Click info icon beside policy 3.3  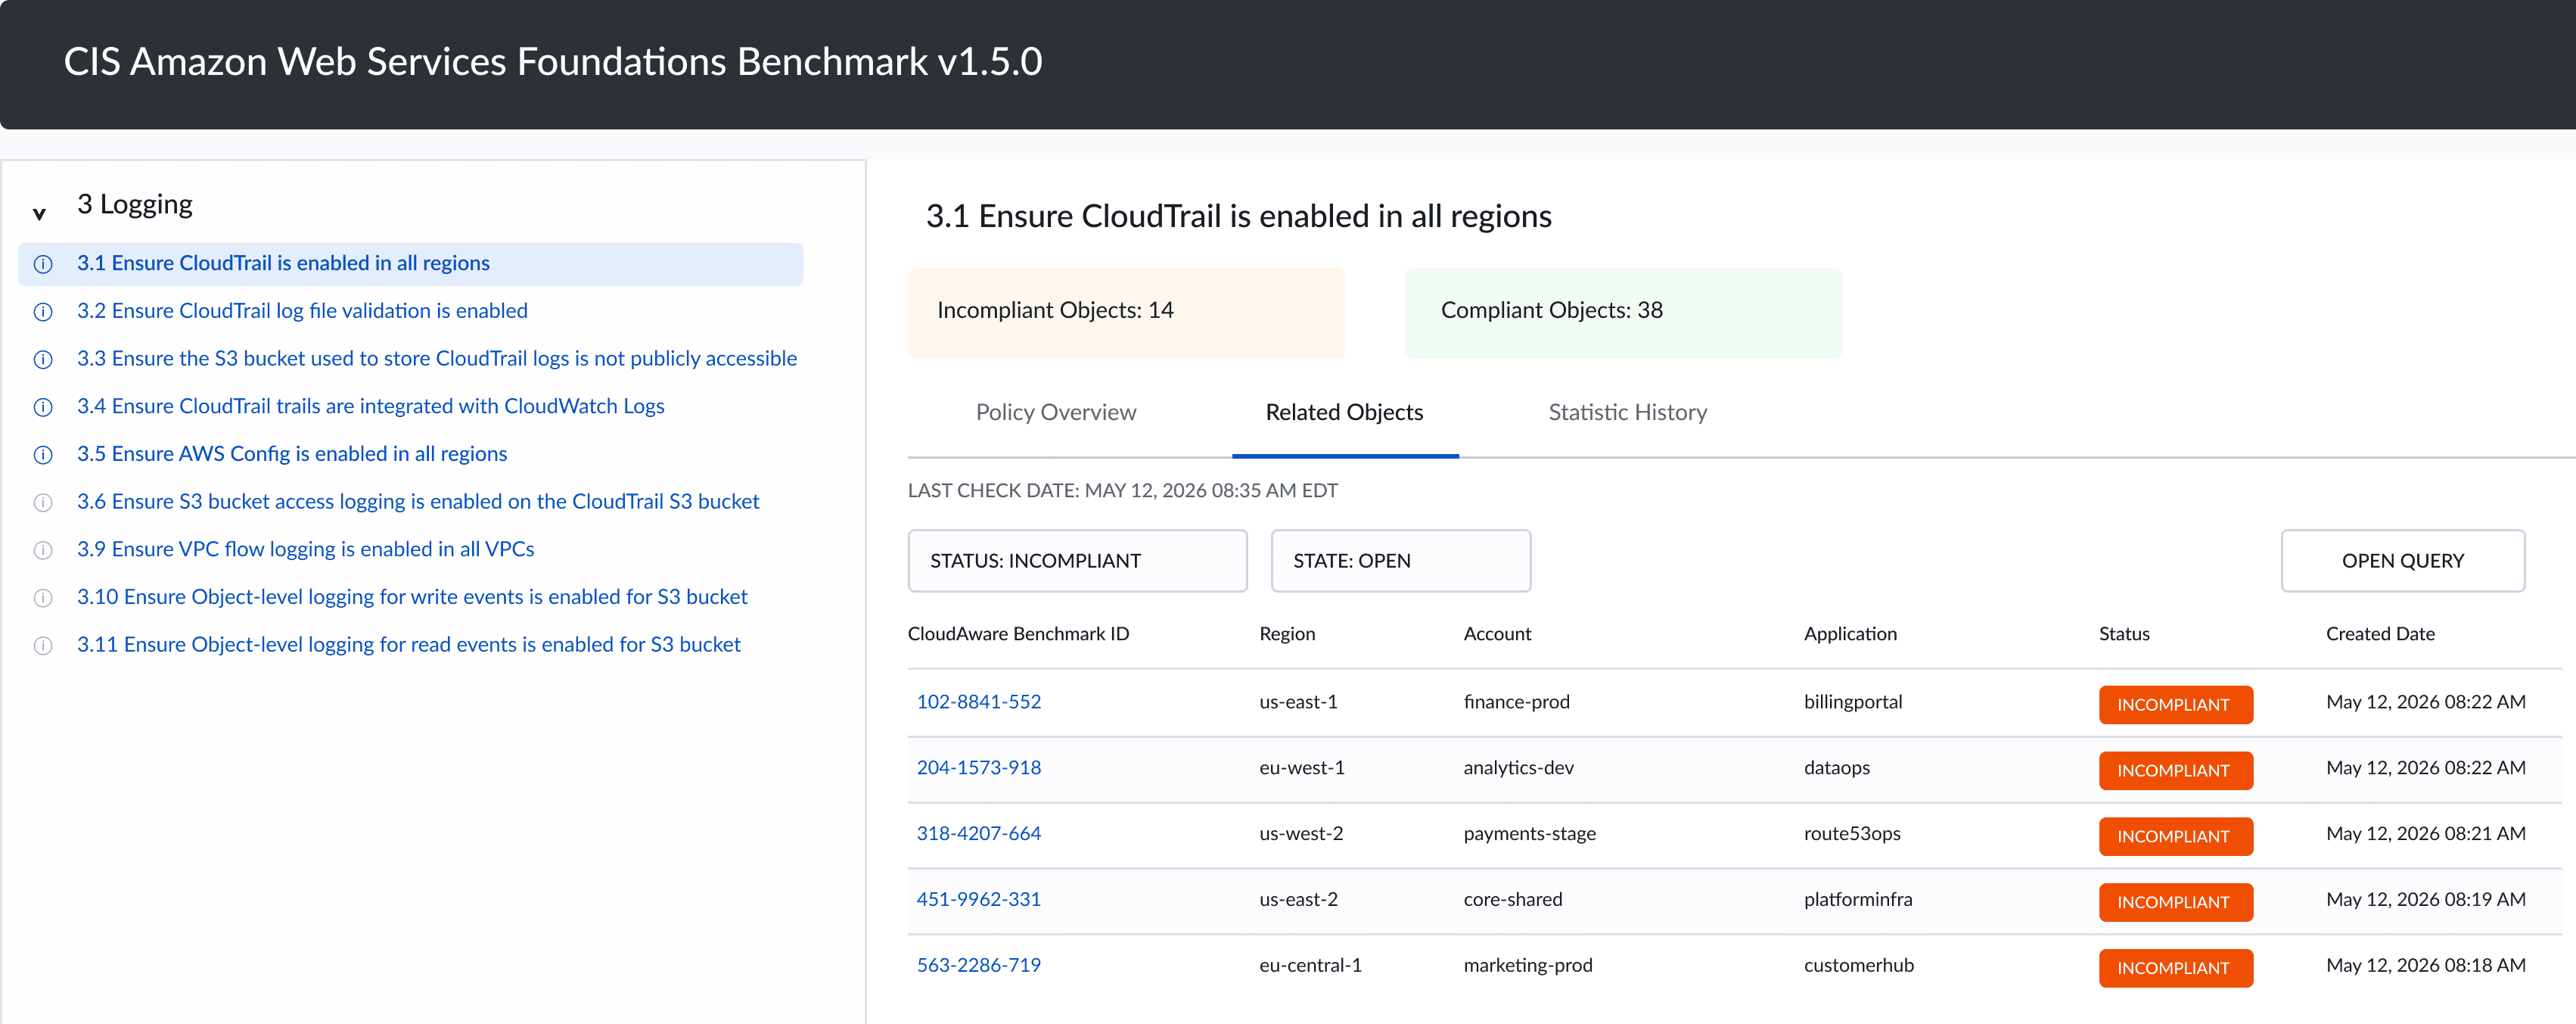tap(43, 359)
